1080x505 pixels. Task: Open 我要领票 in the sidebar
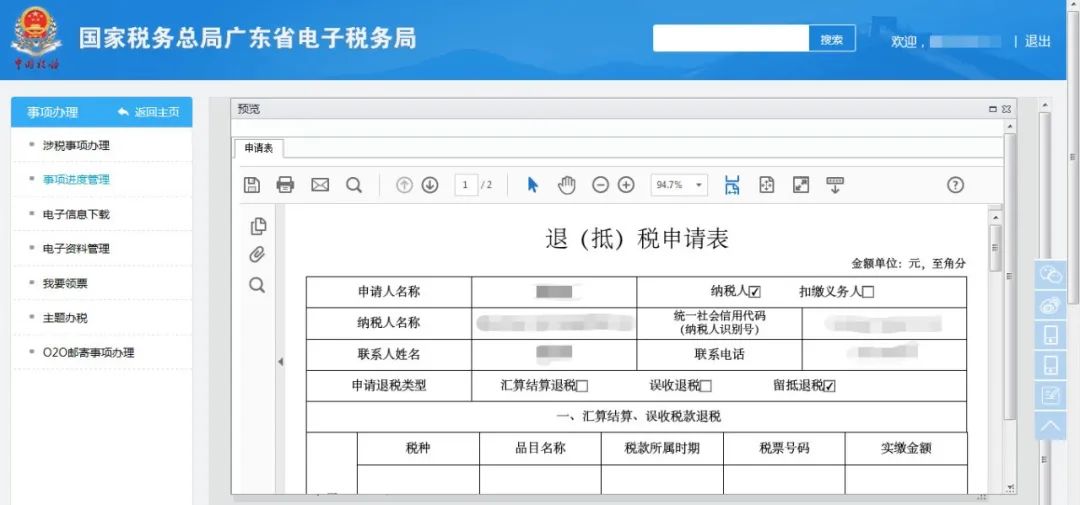coord(65,283)
